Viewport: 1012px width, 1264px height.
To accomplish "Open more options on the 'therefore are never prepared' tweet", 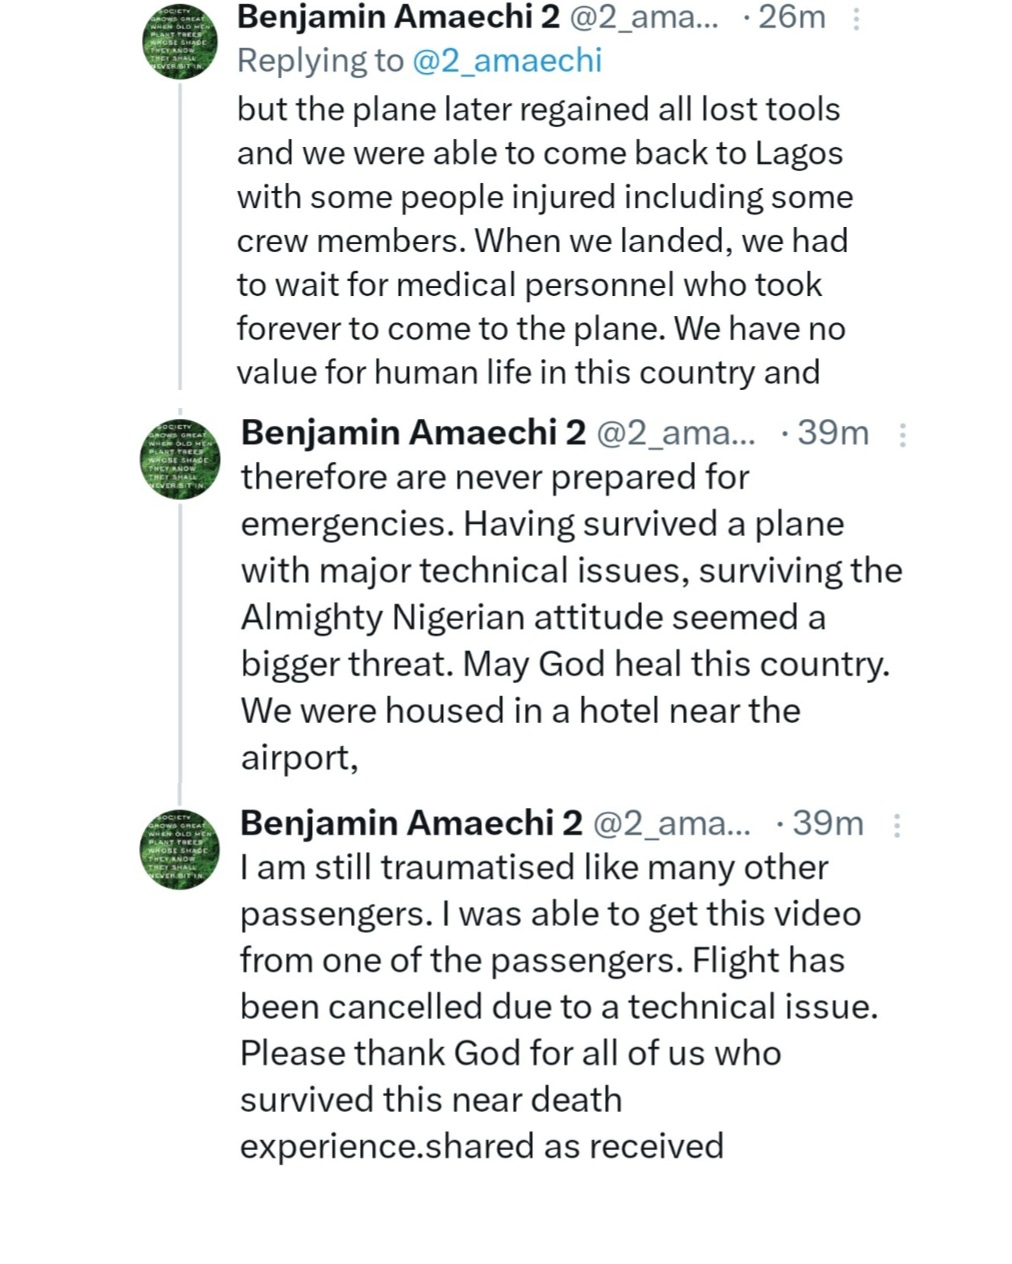I will pos(902,434).
